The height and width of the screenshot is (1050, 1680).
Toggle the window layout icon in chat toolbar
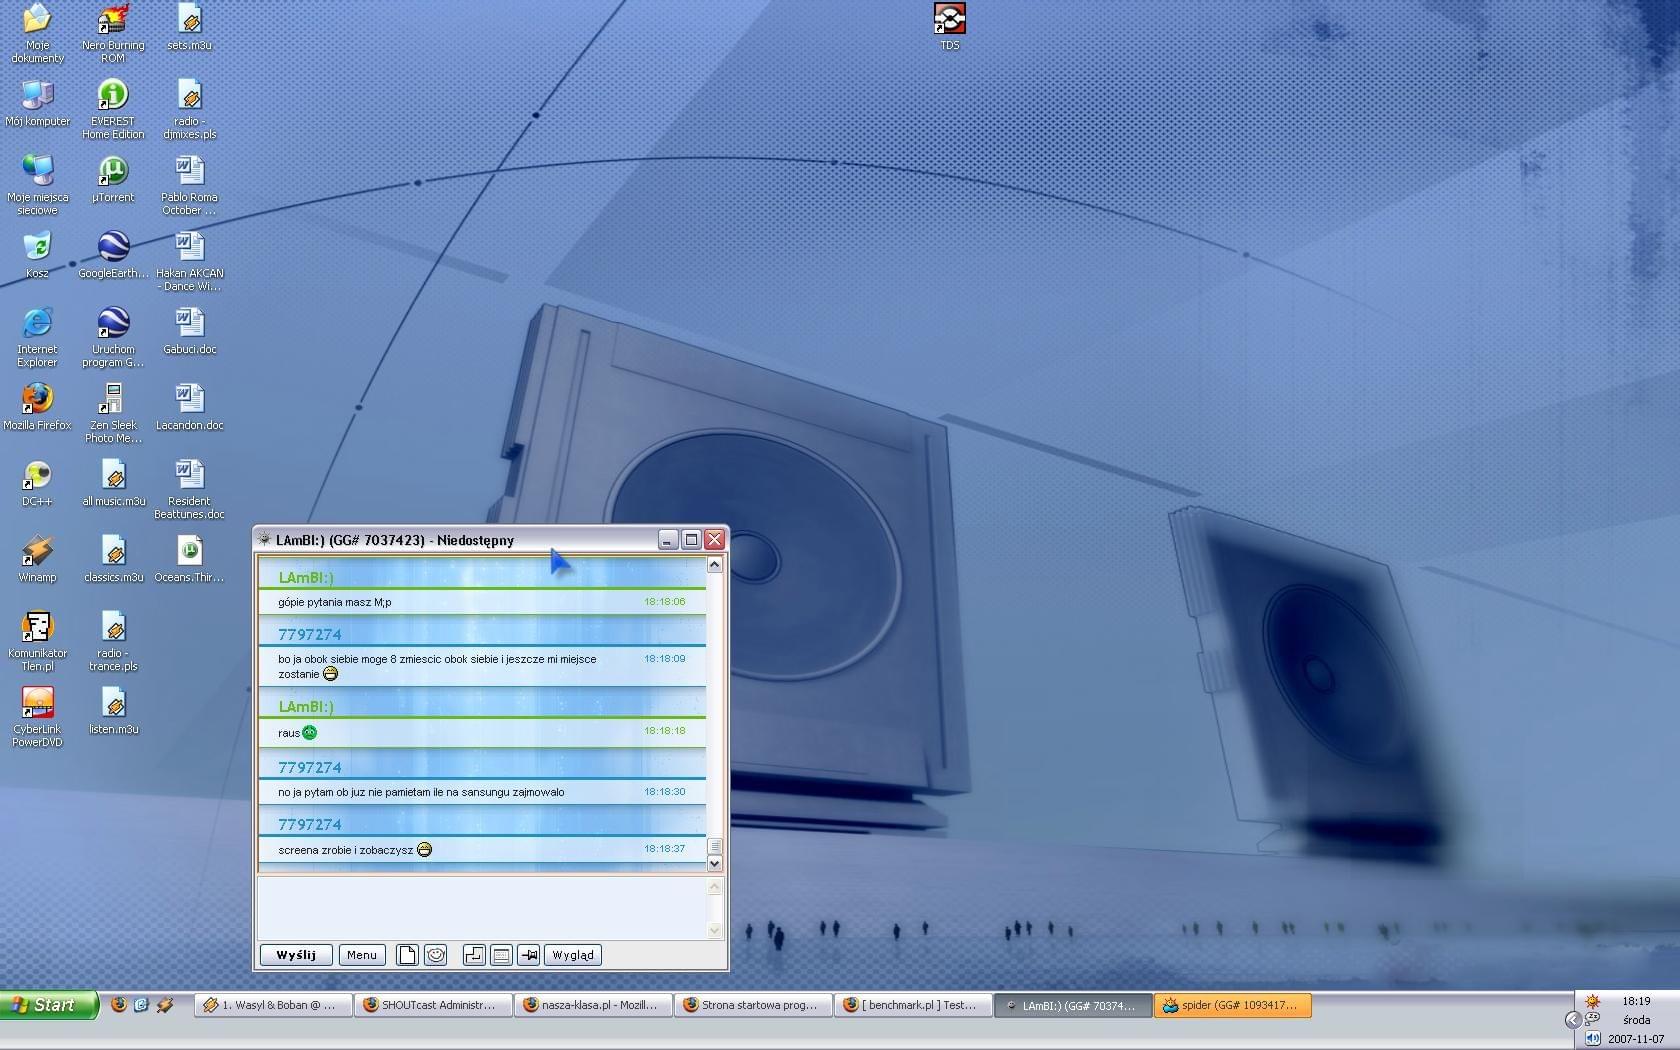(x=502, y=955)
